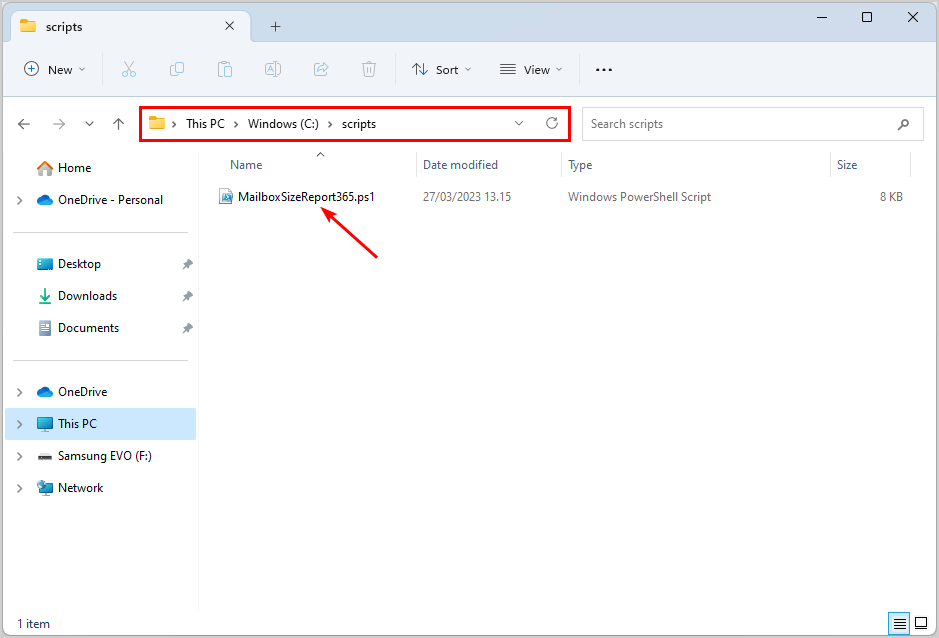
Task: Open the Sort options dropdown
Action: 441,69
